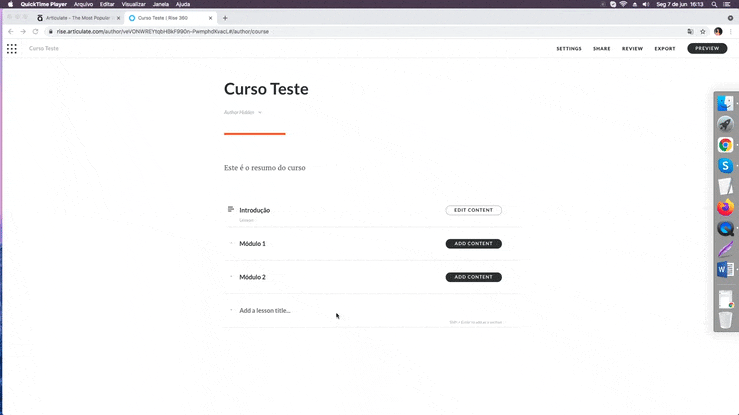Open Google Chrome from the Dock

pos(725,145)
